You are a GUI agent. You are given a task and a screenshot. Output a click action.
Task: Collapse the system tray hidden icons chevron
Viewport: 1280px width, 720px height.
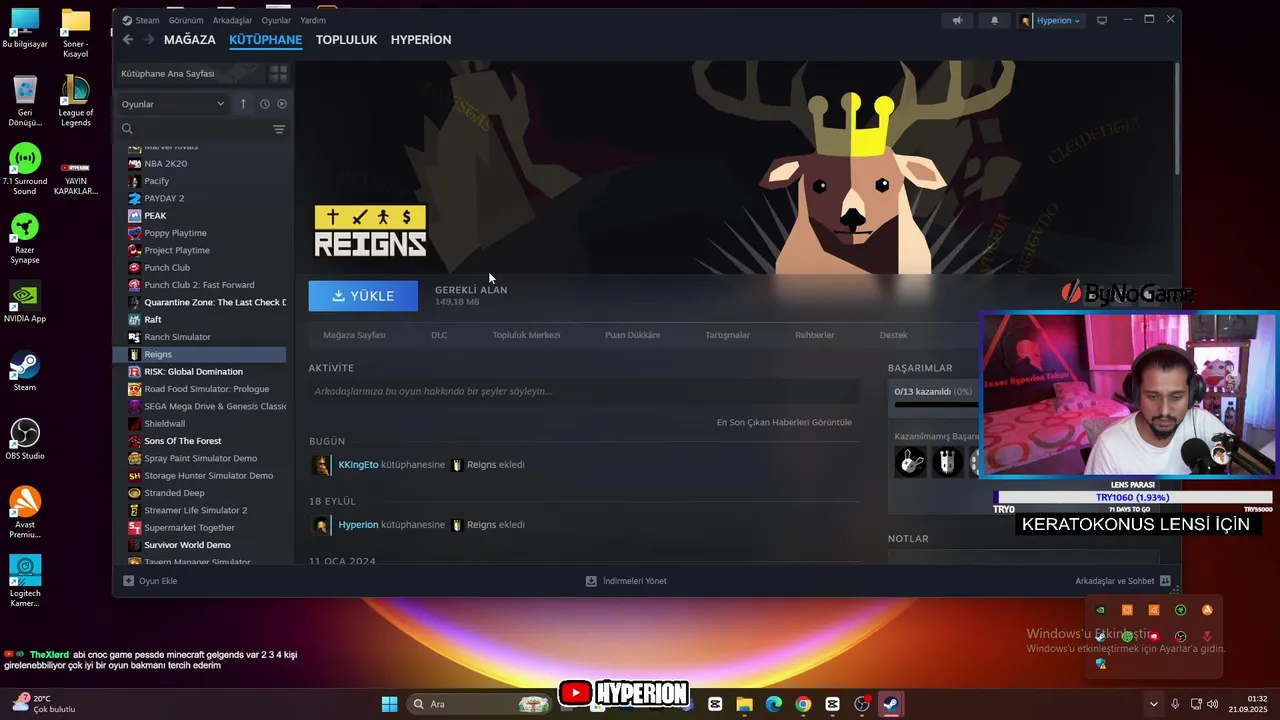click(x=1153, y=704)
